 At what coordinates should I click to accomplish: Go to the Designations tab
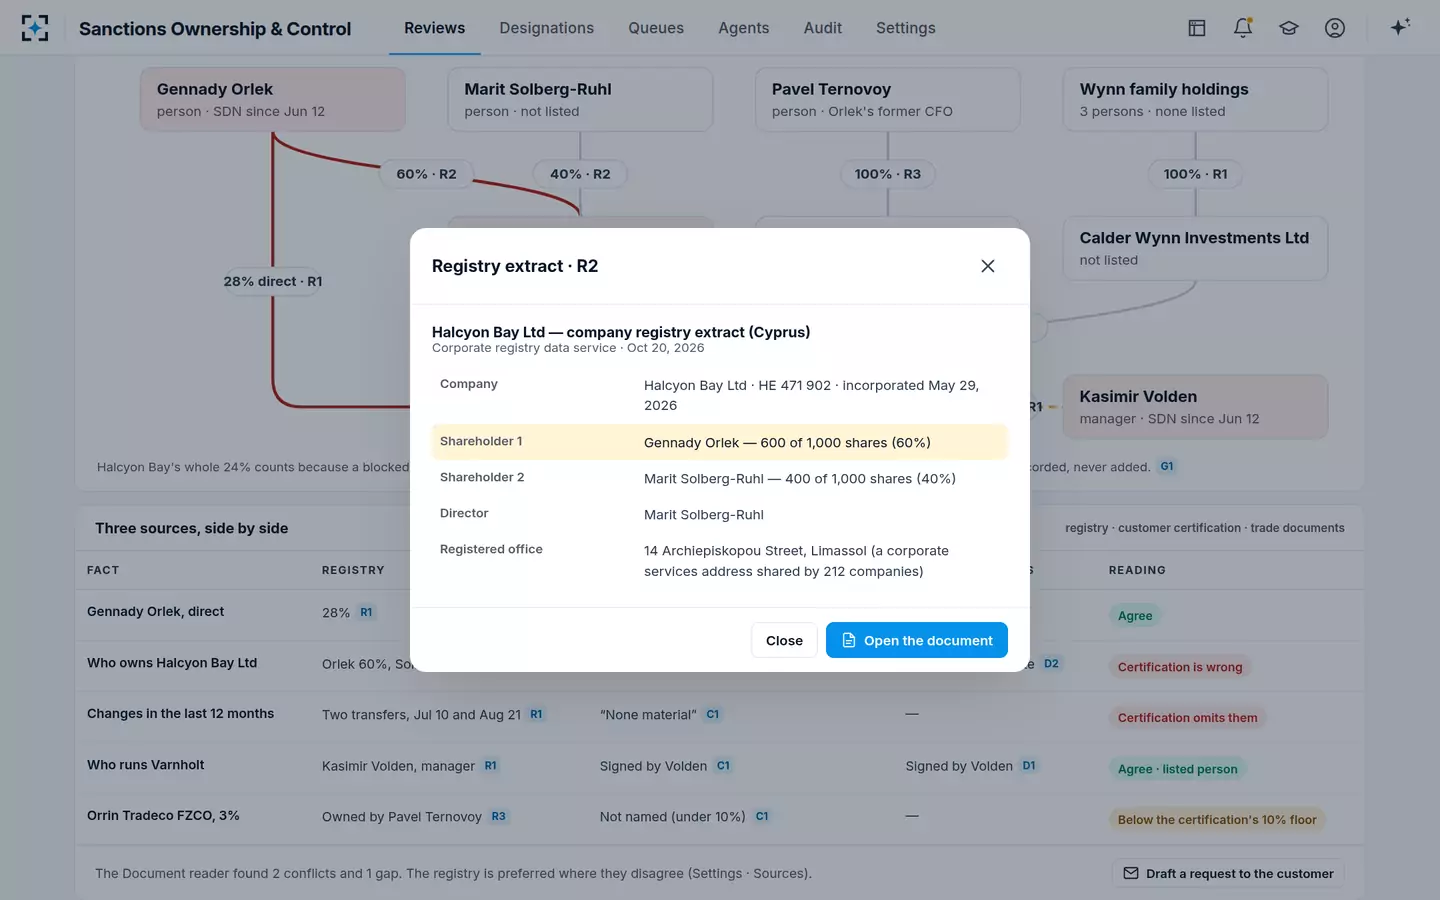tap(547, 28)
